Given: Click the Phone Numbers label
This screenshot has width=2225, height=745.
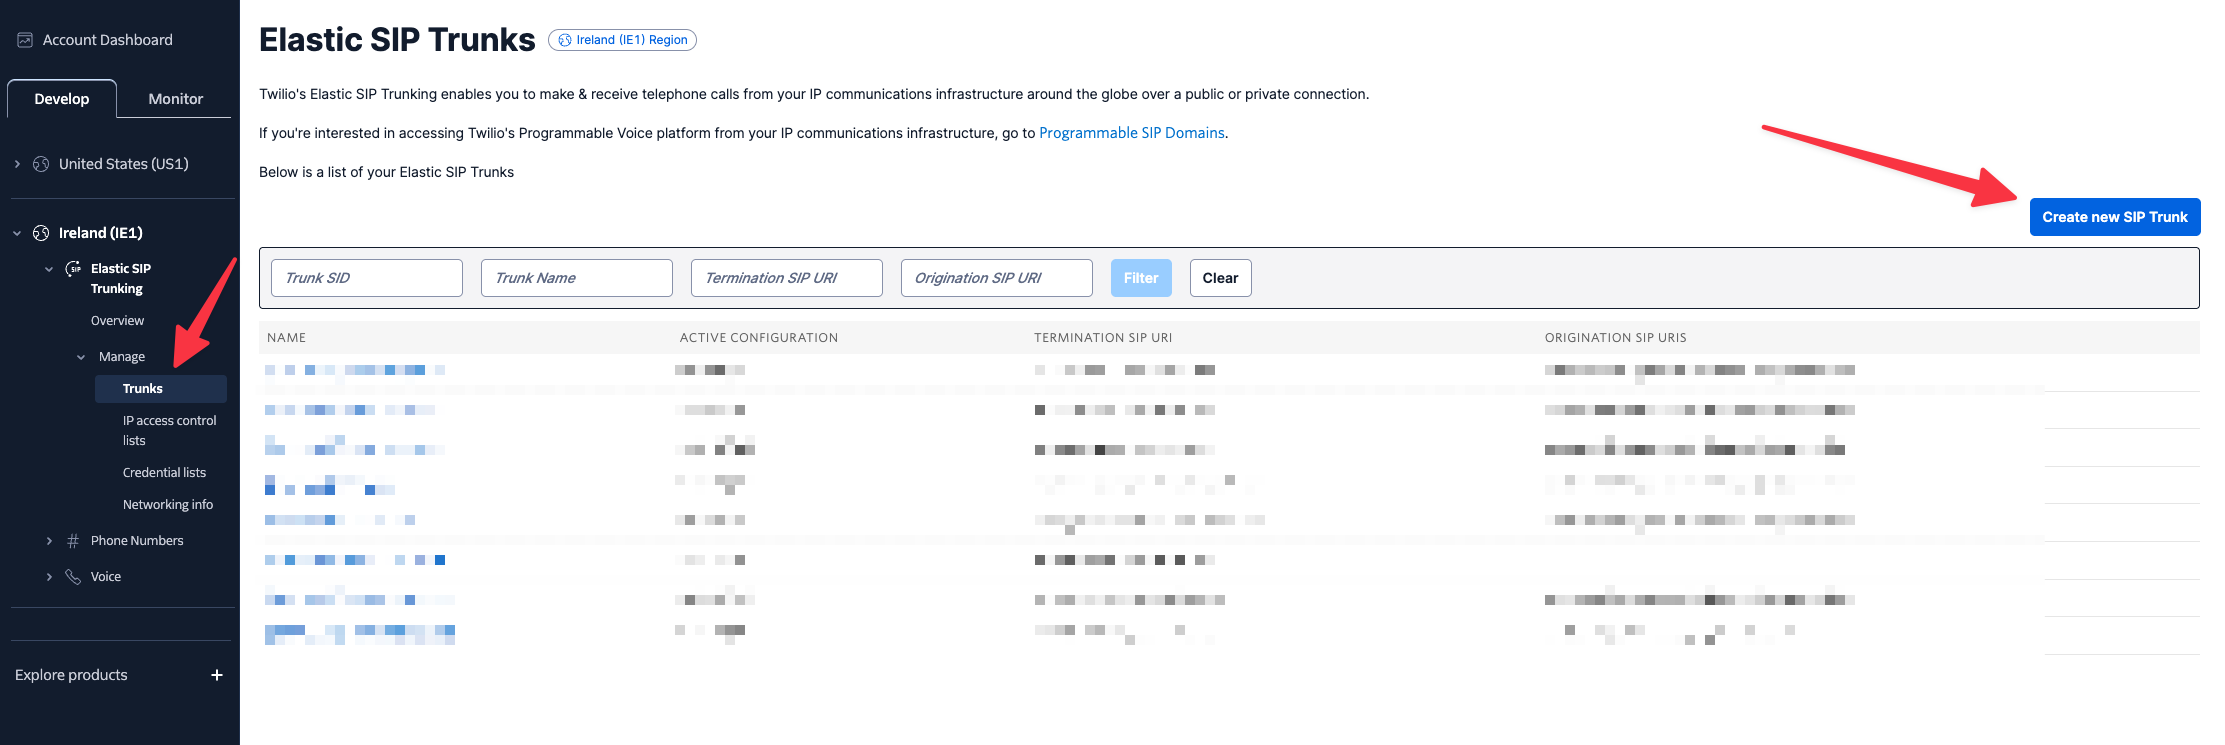Looking at the screenshot, I should click(137, 541).
